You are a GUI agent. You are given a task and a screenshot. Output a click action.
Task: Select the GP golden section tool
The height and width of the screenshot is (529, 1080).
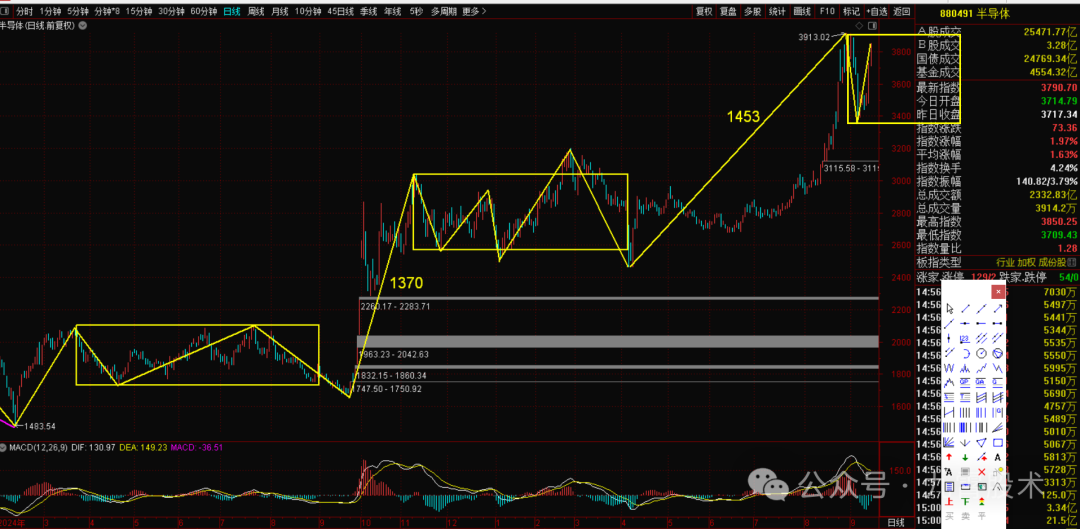click(966, 382)
